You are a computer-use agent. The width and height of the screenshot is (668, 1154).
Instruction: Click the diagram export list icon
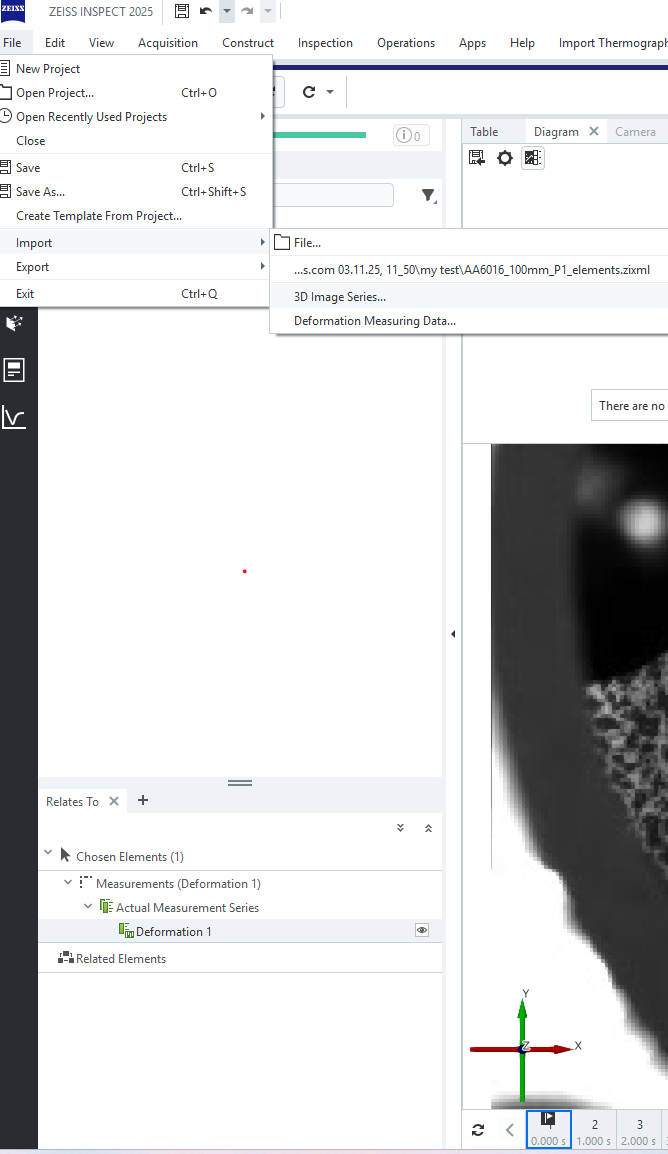(477, 157)
